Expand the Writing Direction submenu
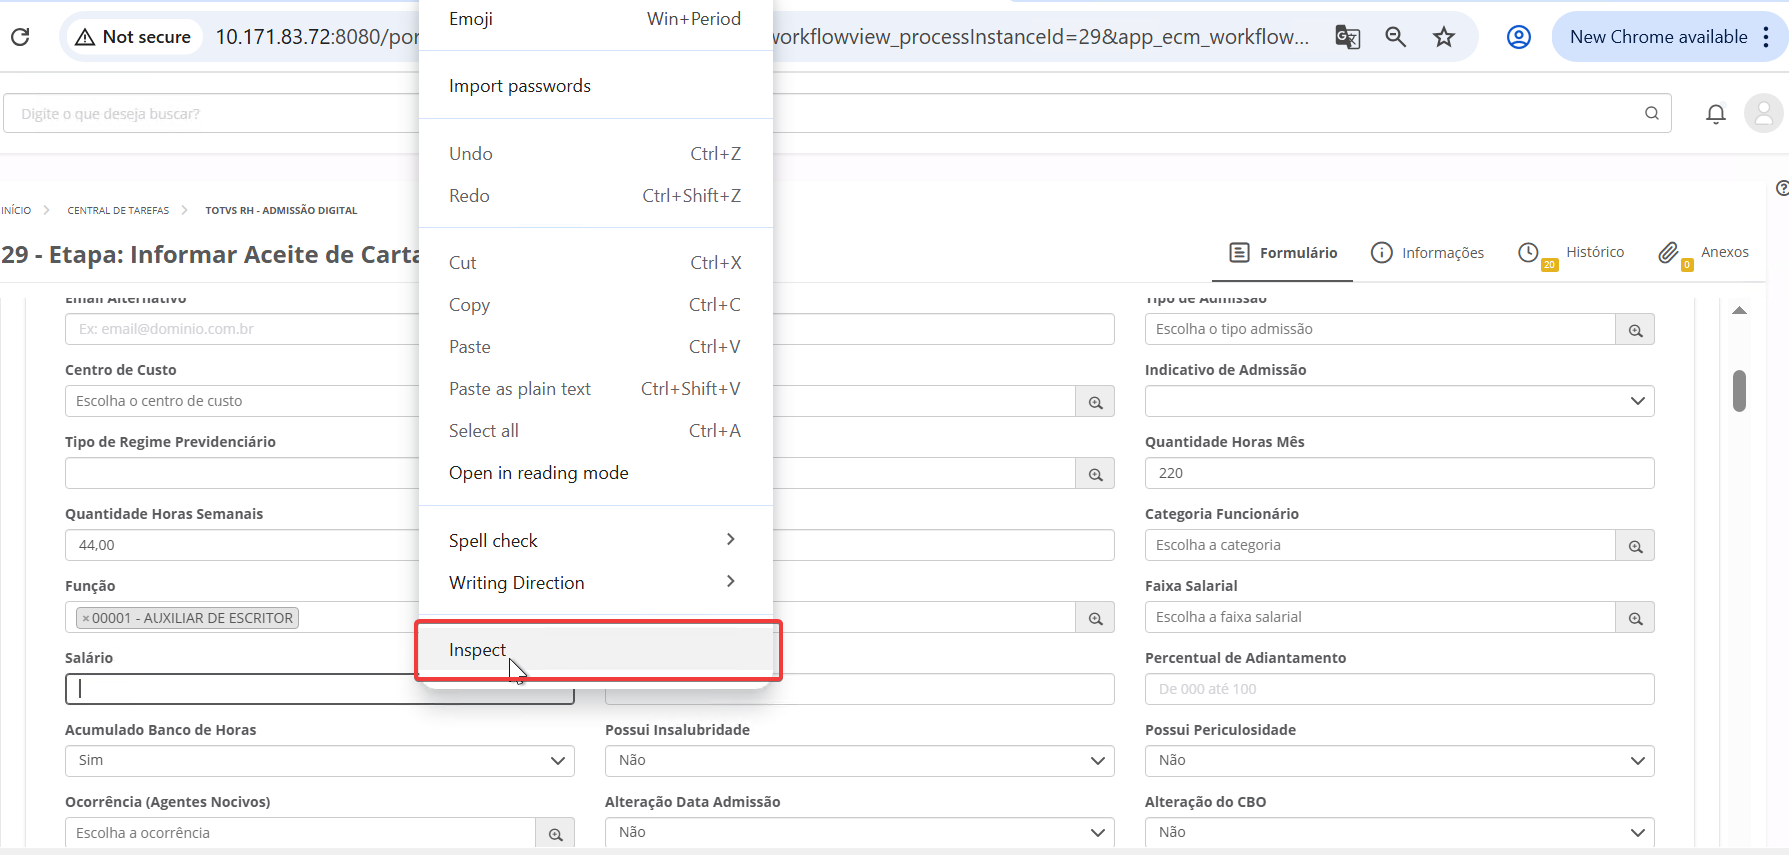This screenshot has height=855, width=1789. 595,582
